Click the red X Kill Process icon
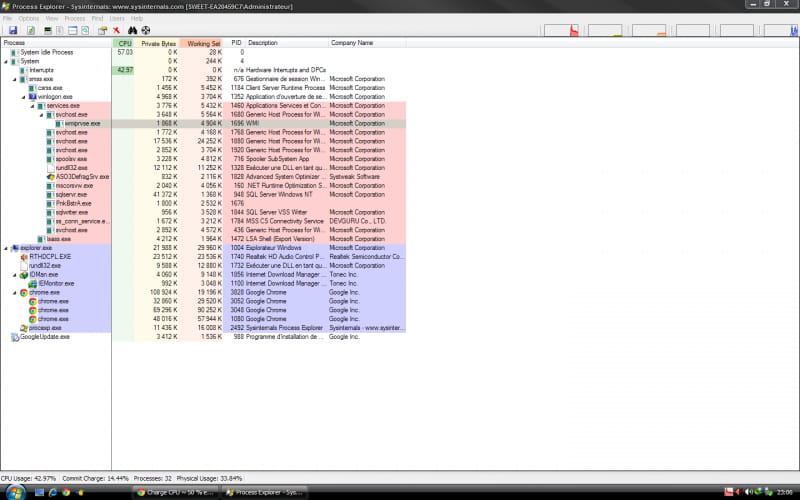Screen dimensions: 800x500 tap(117, 30)
